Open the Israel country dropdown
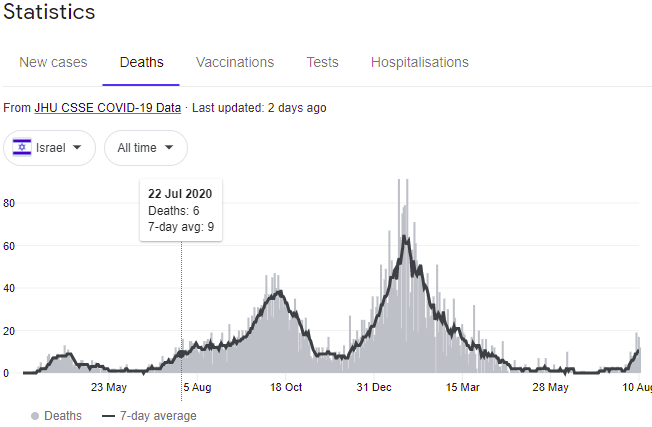Screen dimensions: 652x427 [x=50, y=148]
